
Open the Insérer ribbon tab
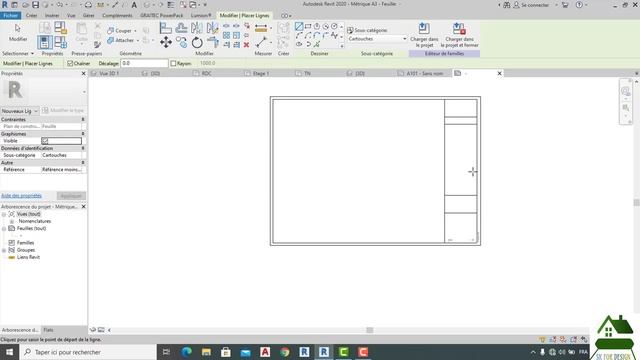tap(52, 16)
